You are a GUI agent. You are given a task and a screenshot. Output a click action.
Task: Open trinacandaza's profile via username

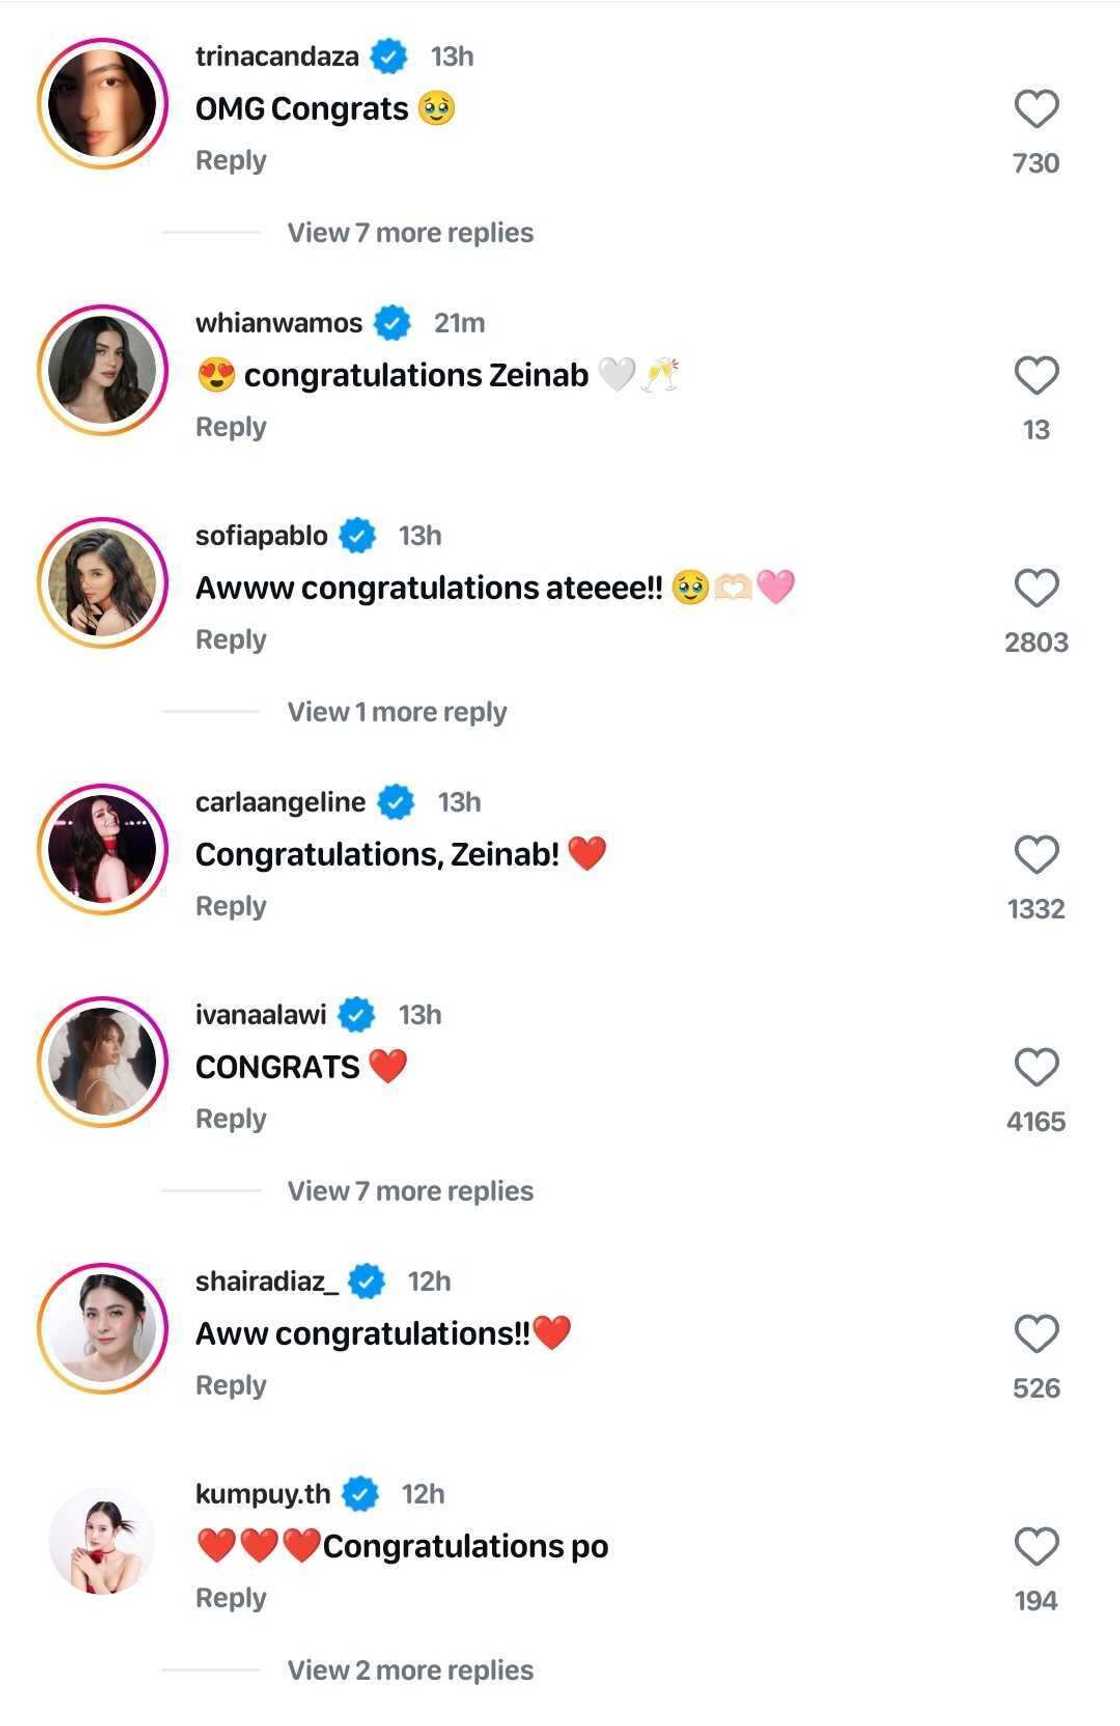(x=278, y=56)
